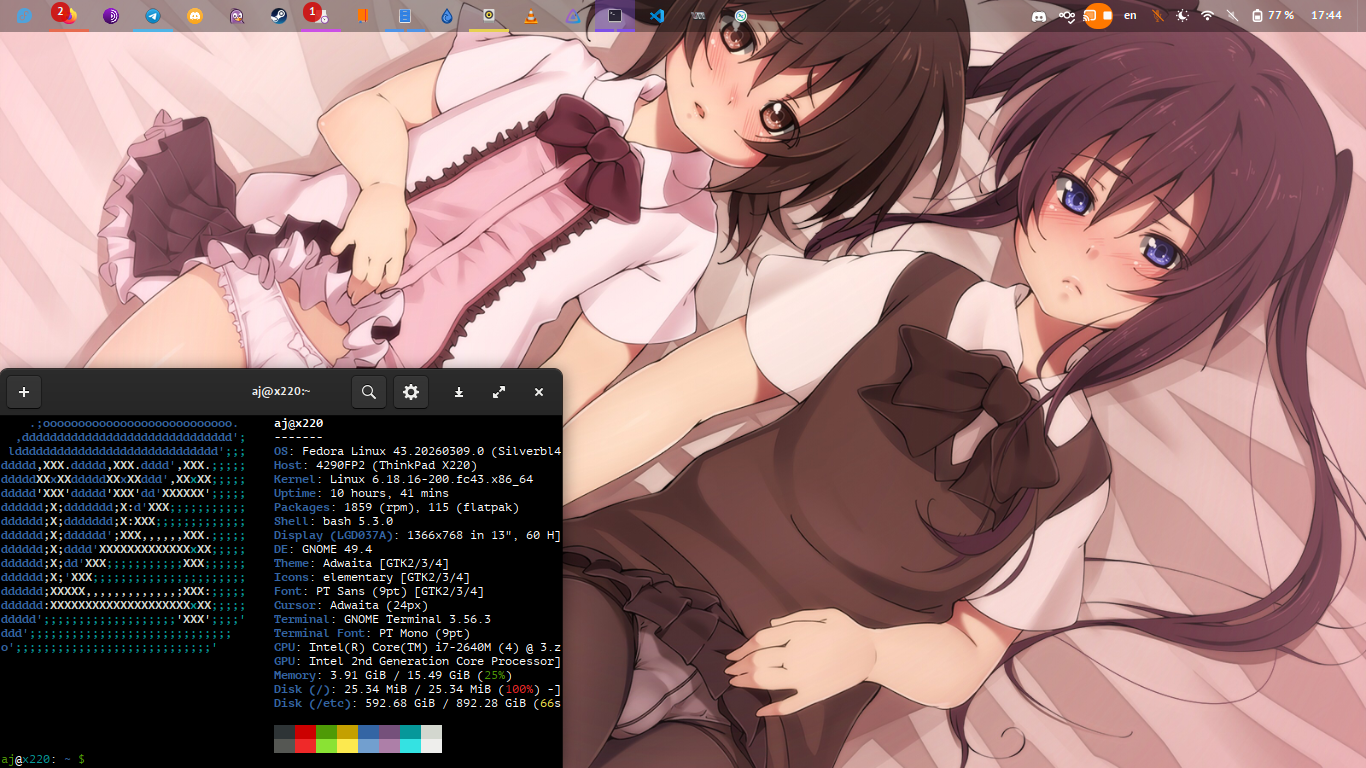Screen dimensions: 1366x768
Task: Open the Telegram app icon
Action: tap(153, 16)
